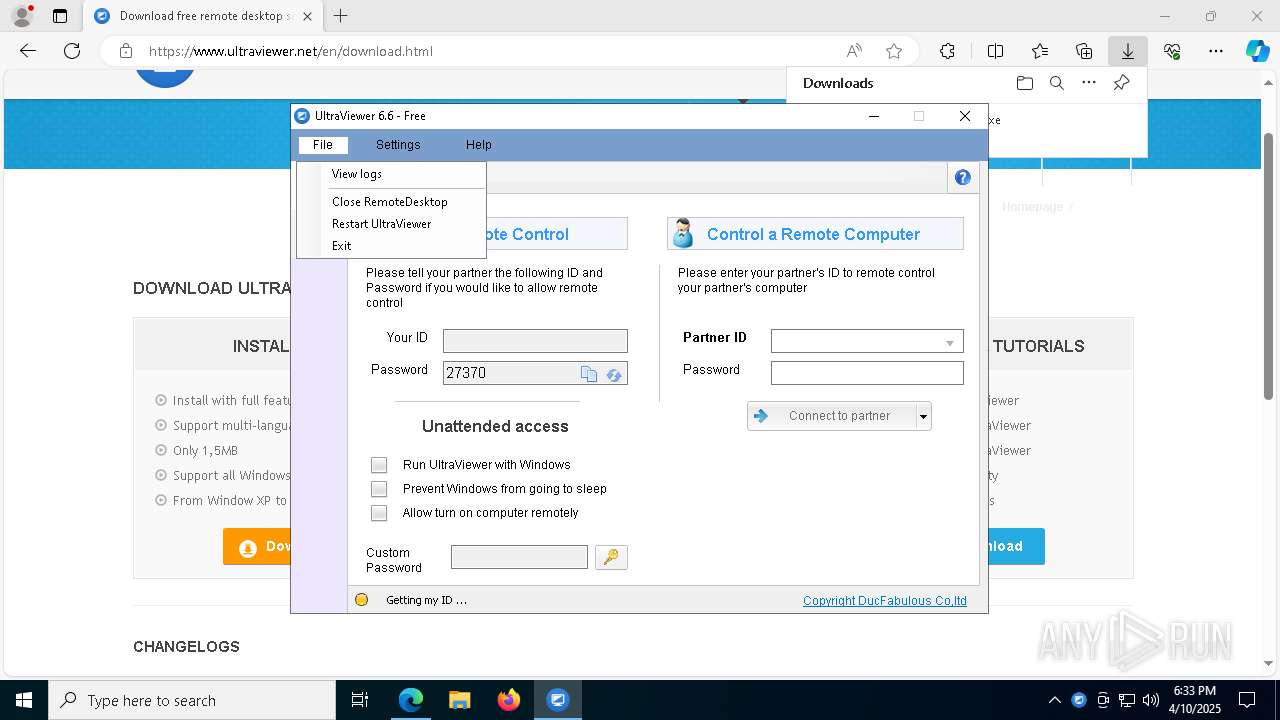Click Windows taskbar search box
Screen dimensions: 1280x720
[192, 700]
